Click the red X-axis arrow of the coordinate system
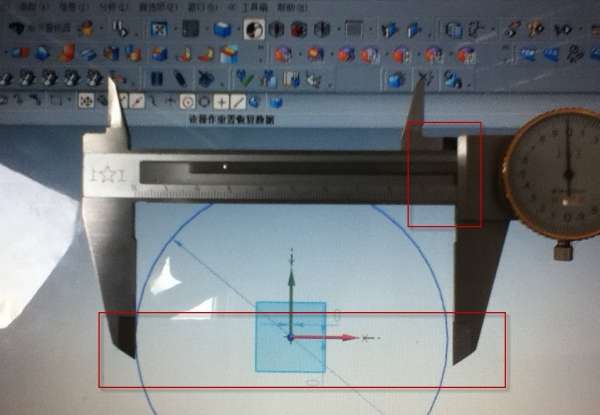 [x=324, y=337]
